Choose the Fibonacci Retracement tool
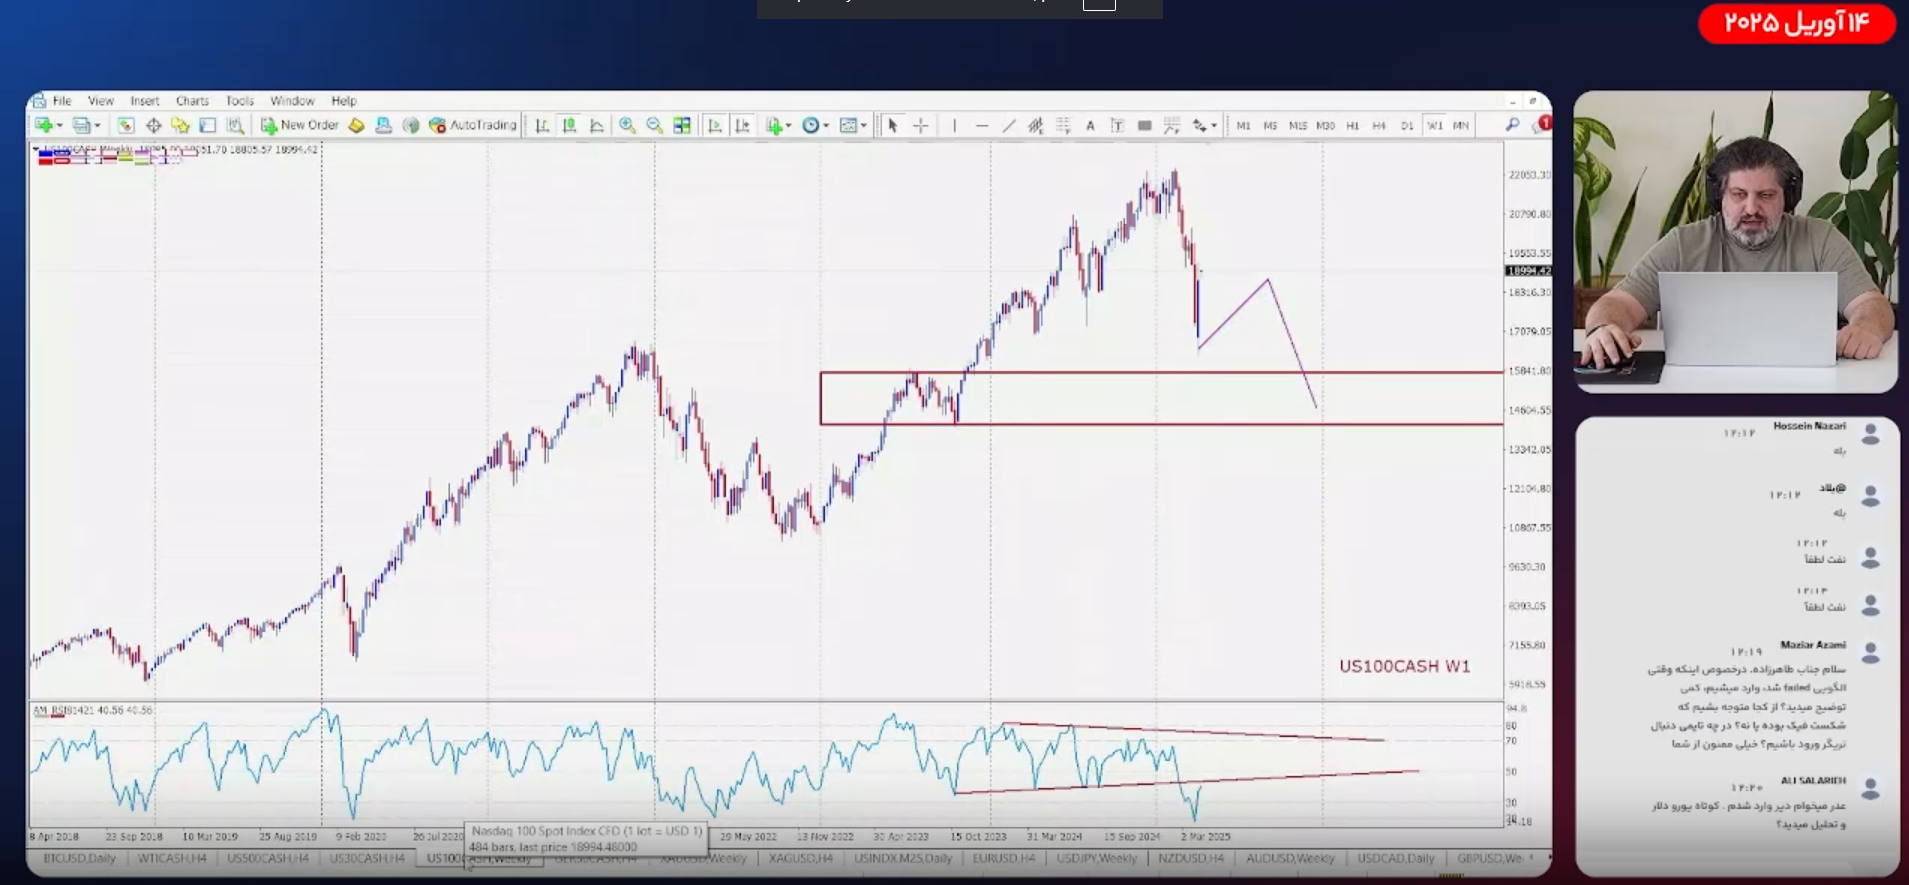The width and height of the screenshot is (1909, 885). 1063,125
